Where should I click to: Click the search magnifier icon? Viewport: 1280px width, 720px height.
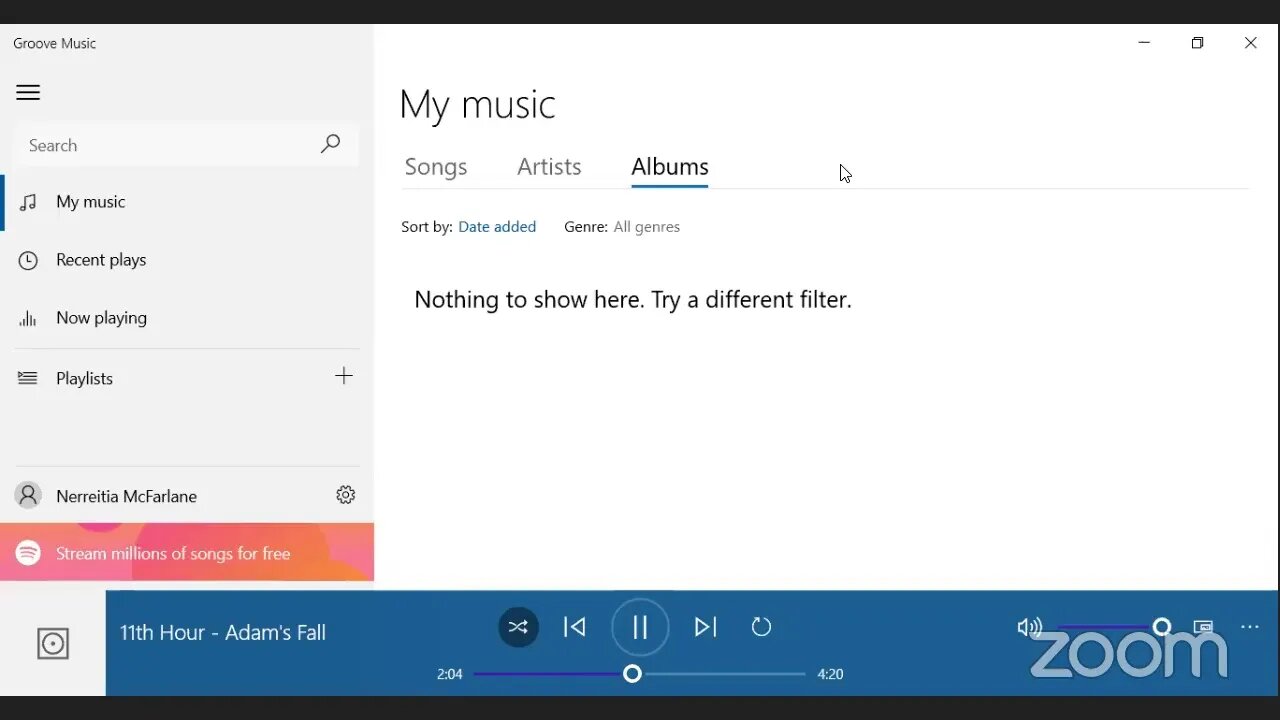click(x=330, y=145)
